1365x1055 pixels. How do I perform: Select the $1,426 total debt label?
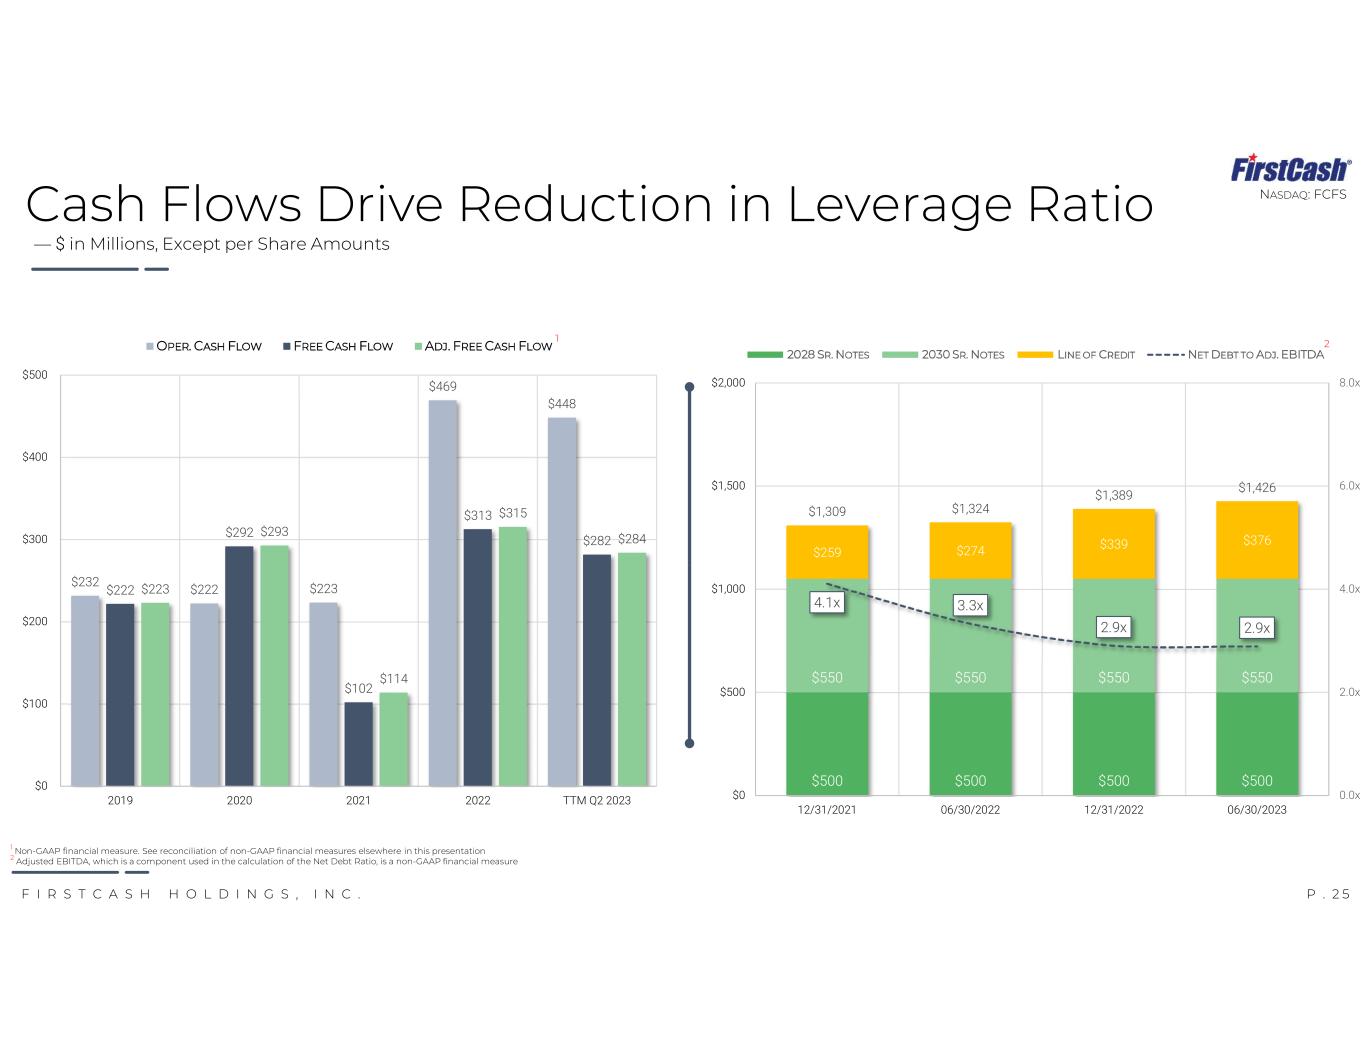tap(1257, 487)
